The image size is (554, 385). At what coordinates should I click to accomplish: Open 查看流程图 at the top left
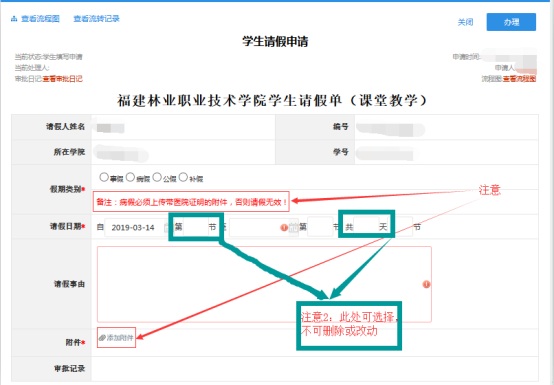(40, 19)
